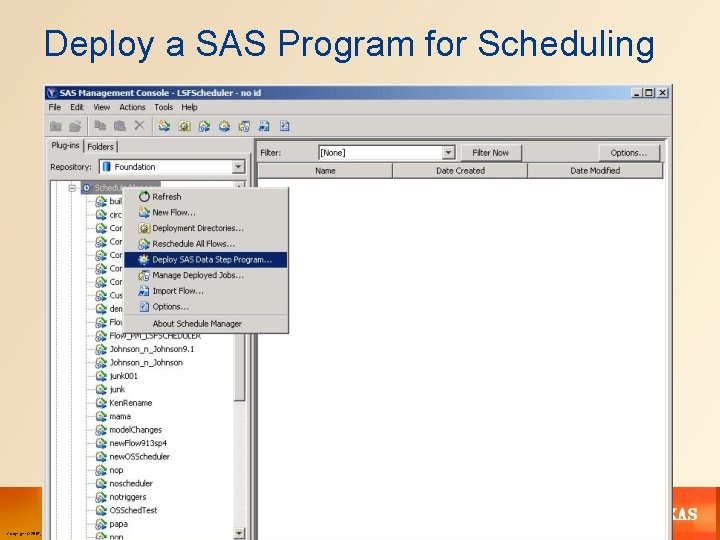
Task: Select the Flow_PM_LSFSCHEDULER flow
Action: click(155, 336)
